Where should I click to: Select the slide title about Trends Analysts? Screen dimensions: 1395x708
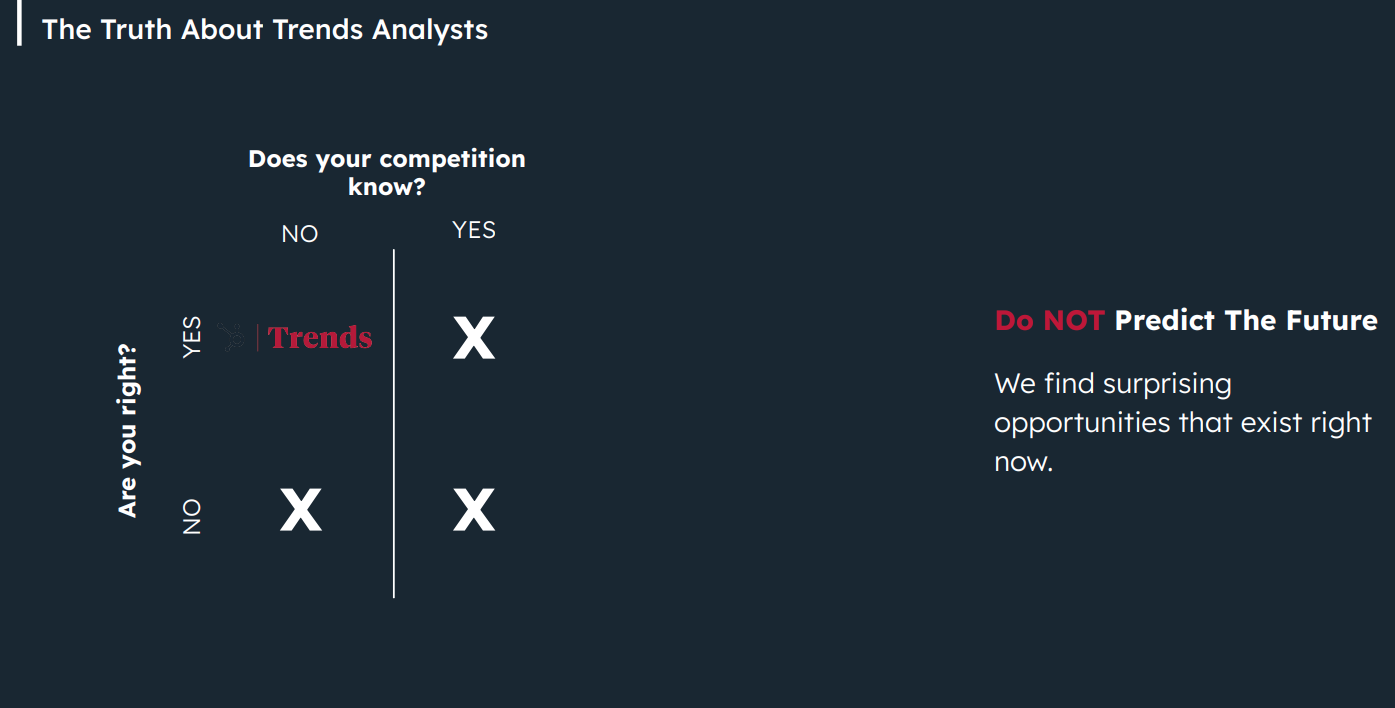click(265, 29)
